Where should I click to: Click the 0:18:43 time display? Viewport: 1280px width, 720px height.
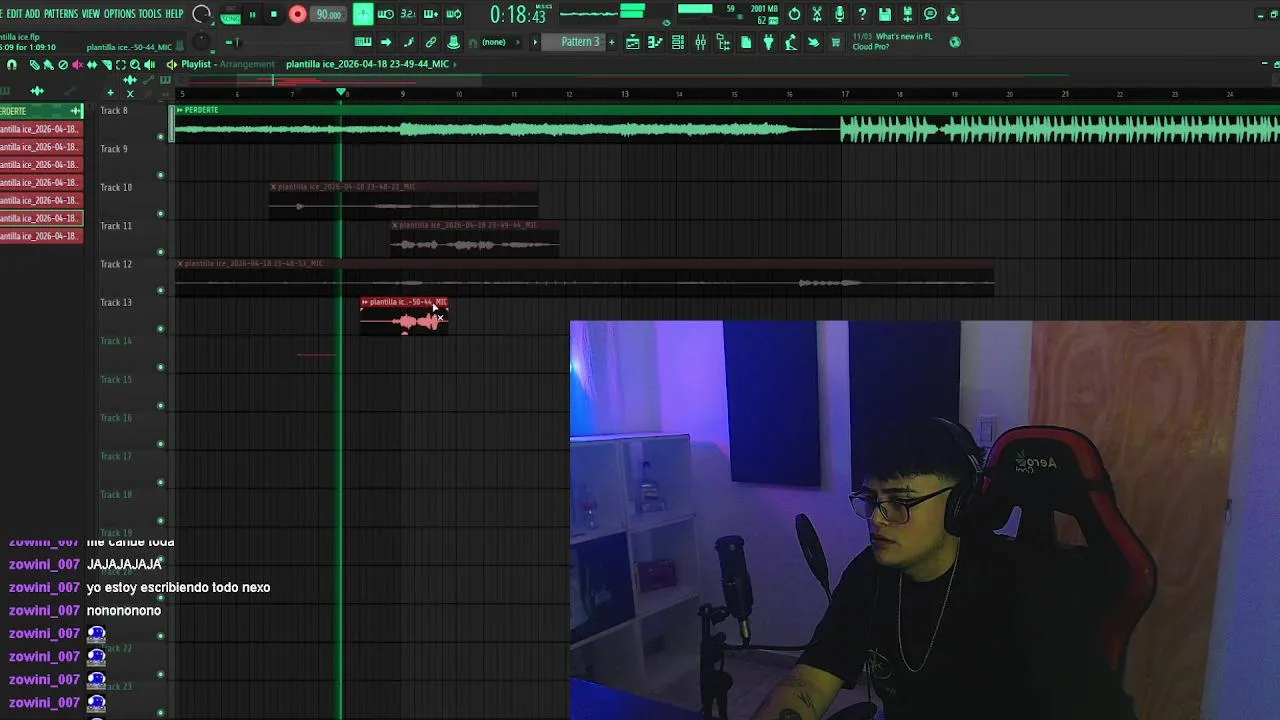click(x=518, y=14)
